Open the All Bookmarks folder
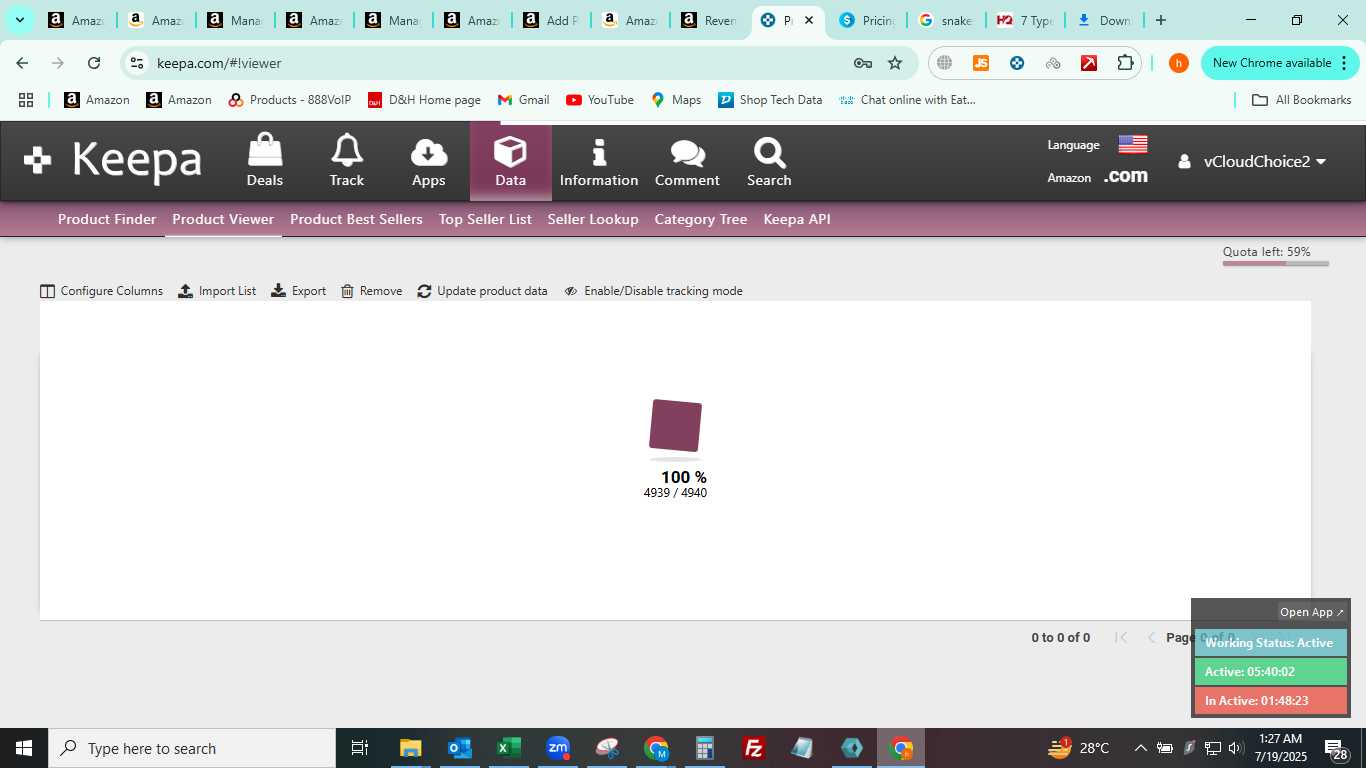1366x768 pixels. pos(1302,100)
